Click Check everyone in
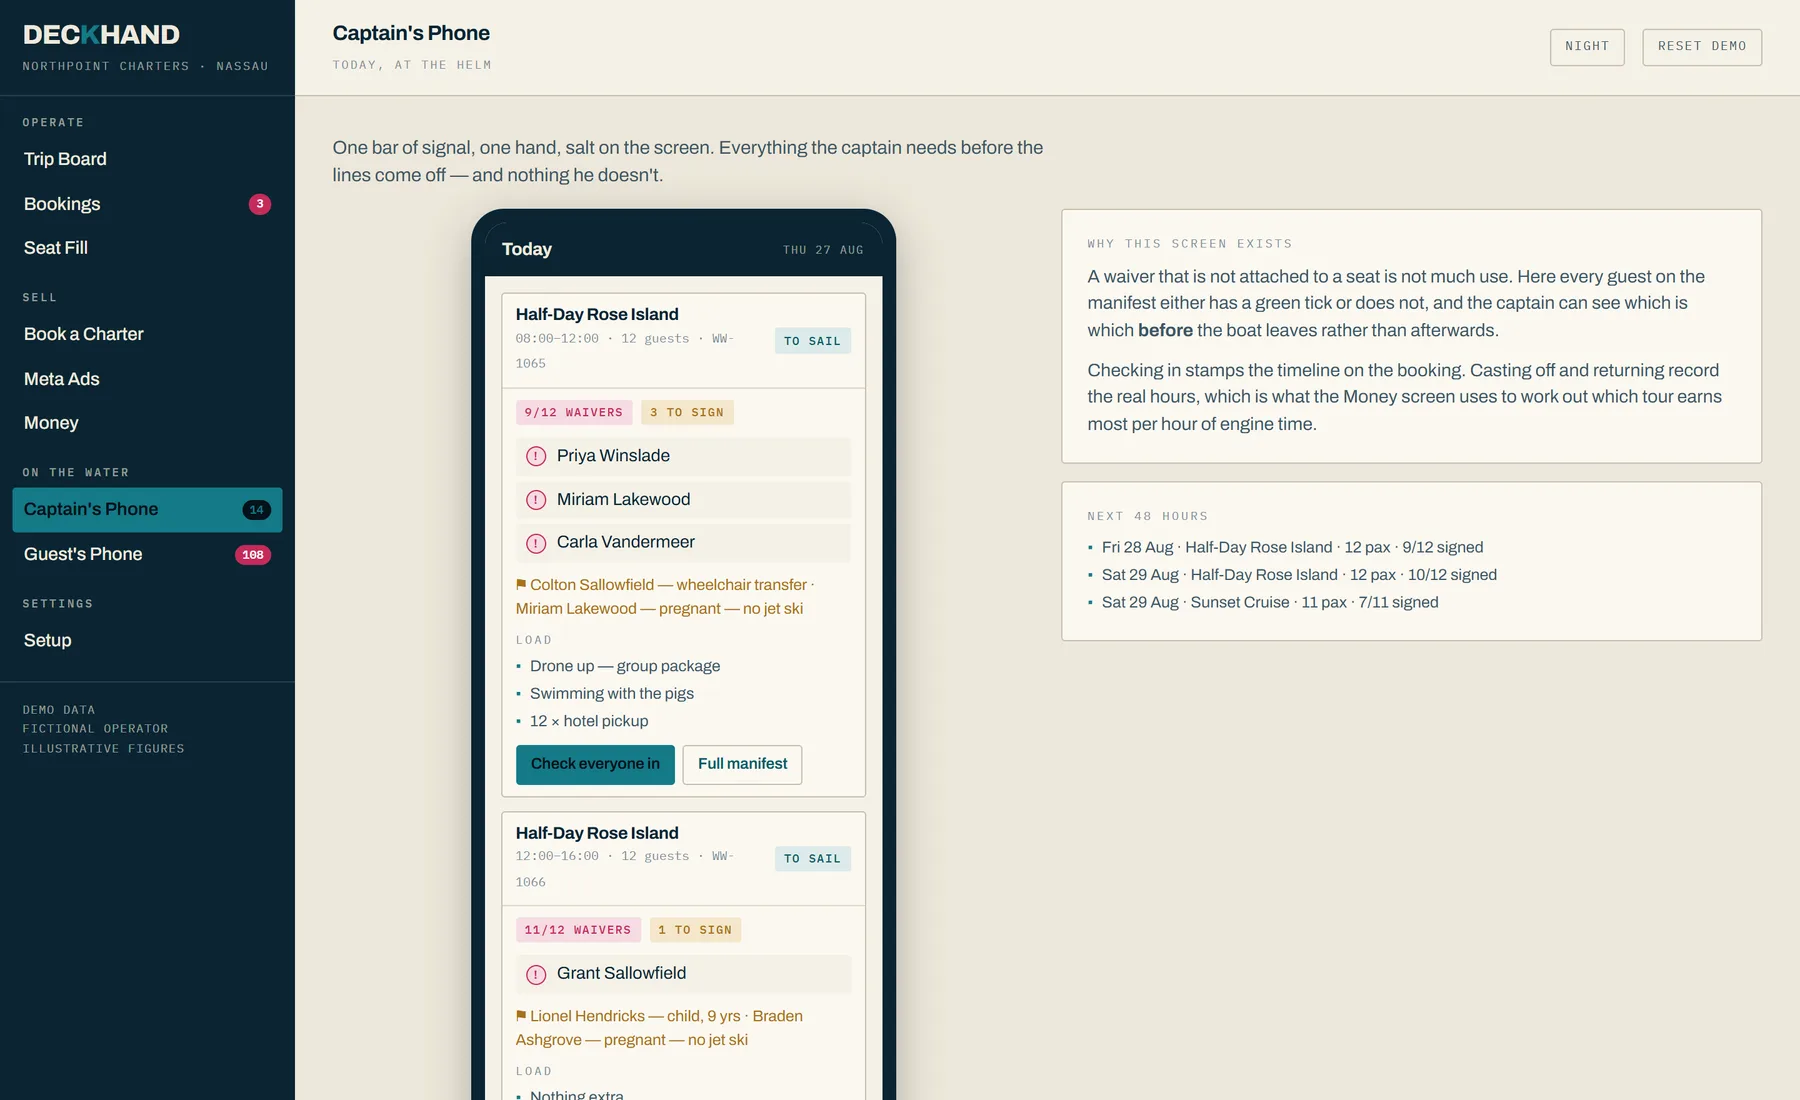The image size is (1800, 1100). tap(595, 764)
